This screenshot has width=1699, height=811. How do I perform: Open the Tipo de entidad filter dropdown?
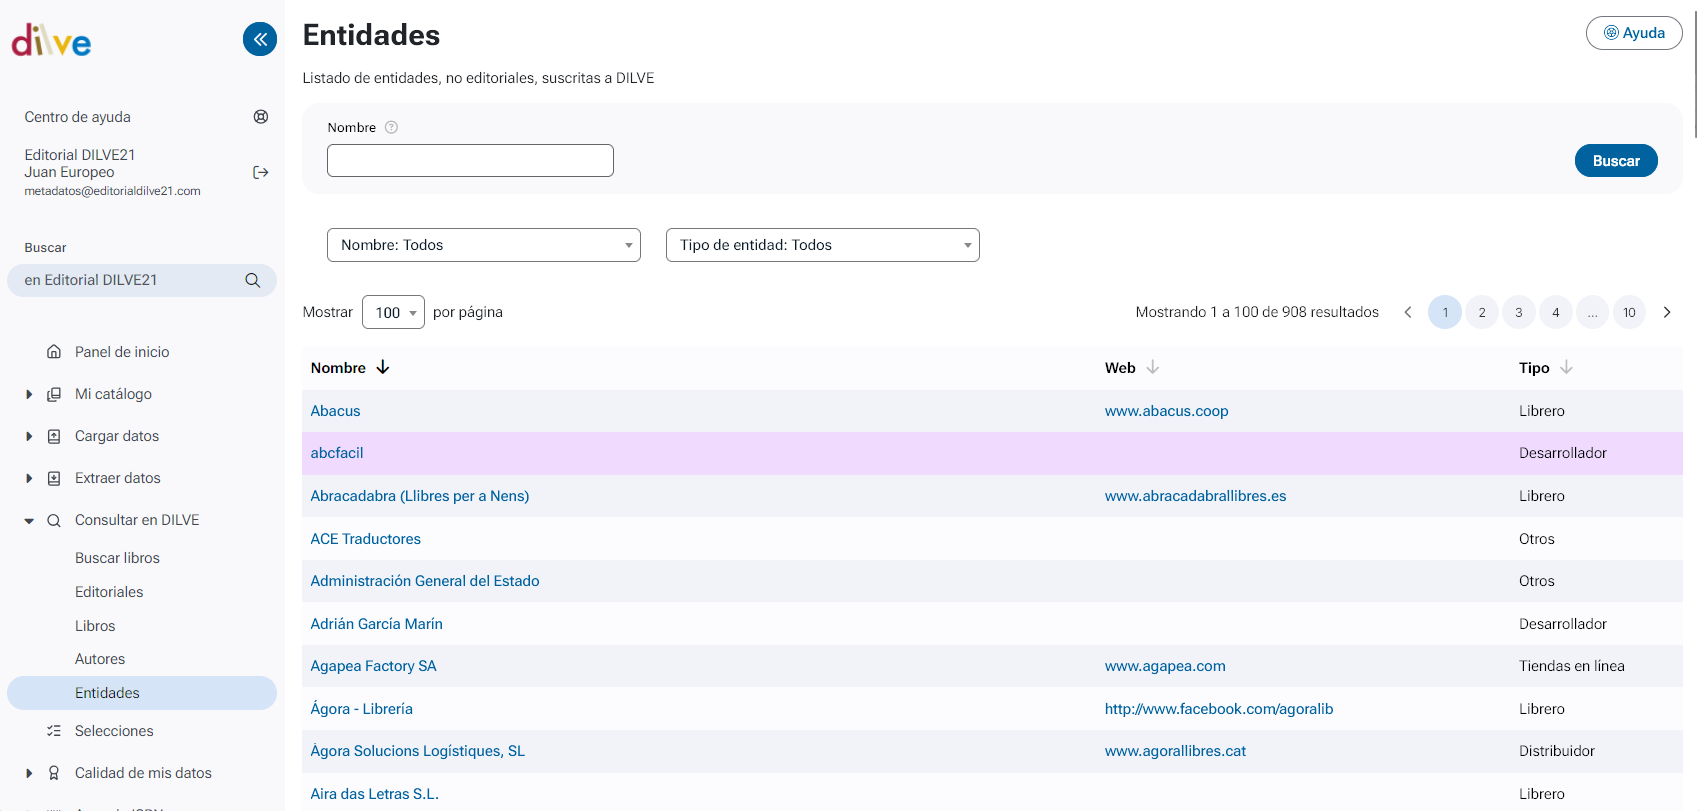[822, 245]
